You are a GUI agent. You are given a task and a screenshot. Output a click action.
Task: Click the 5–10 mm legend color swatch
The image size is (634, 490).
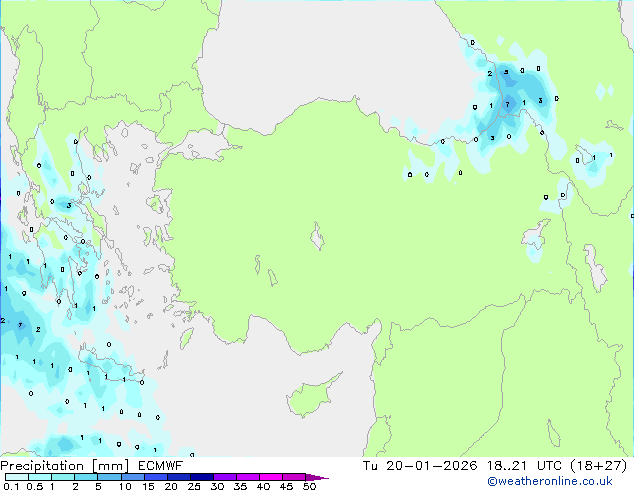[x=109, y=477]
